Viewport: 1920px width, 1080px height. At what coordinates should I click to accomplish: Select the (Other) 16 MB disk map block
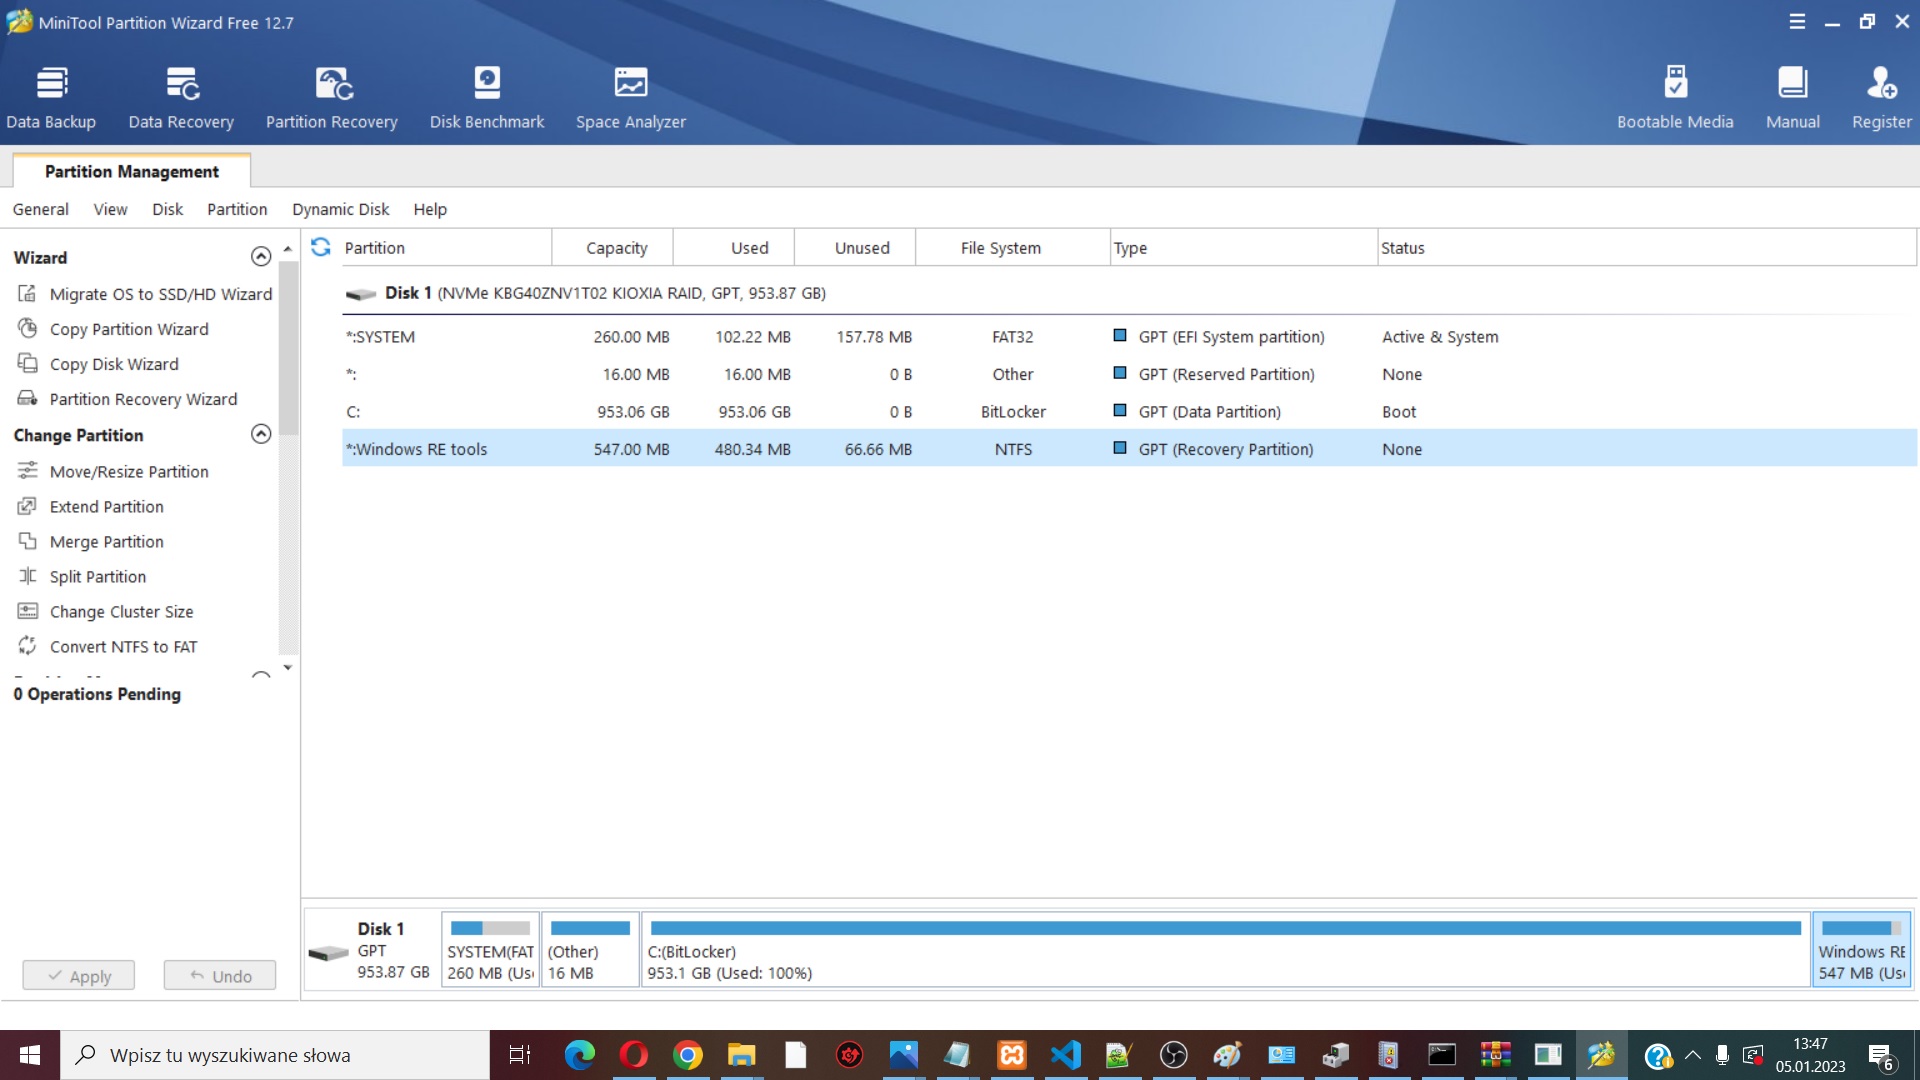pos(590,949)
